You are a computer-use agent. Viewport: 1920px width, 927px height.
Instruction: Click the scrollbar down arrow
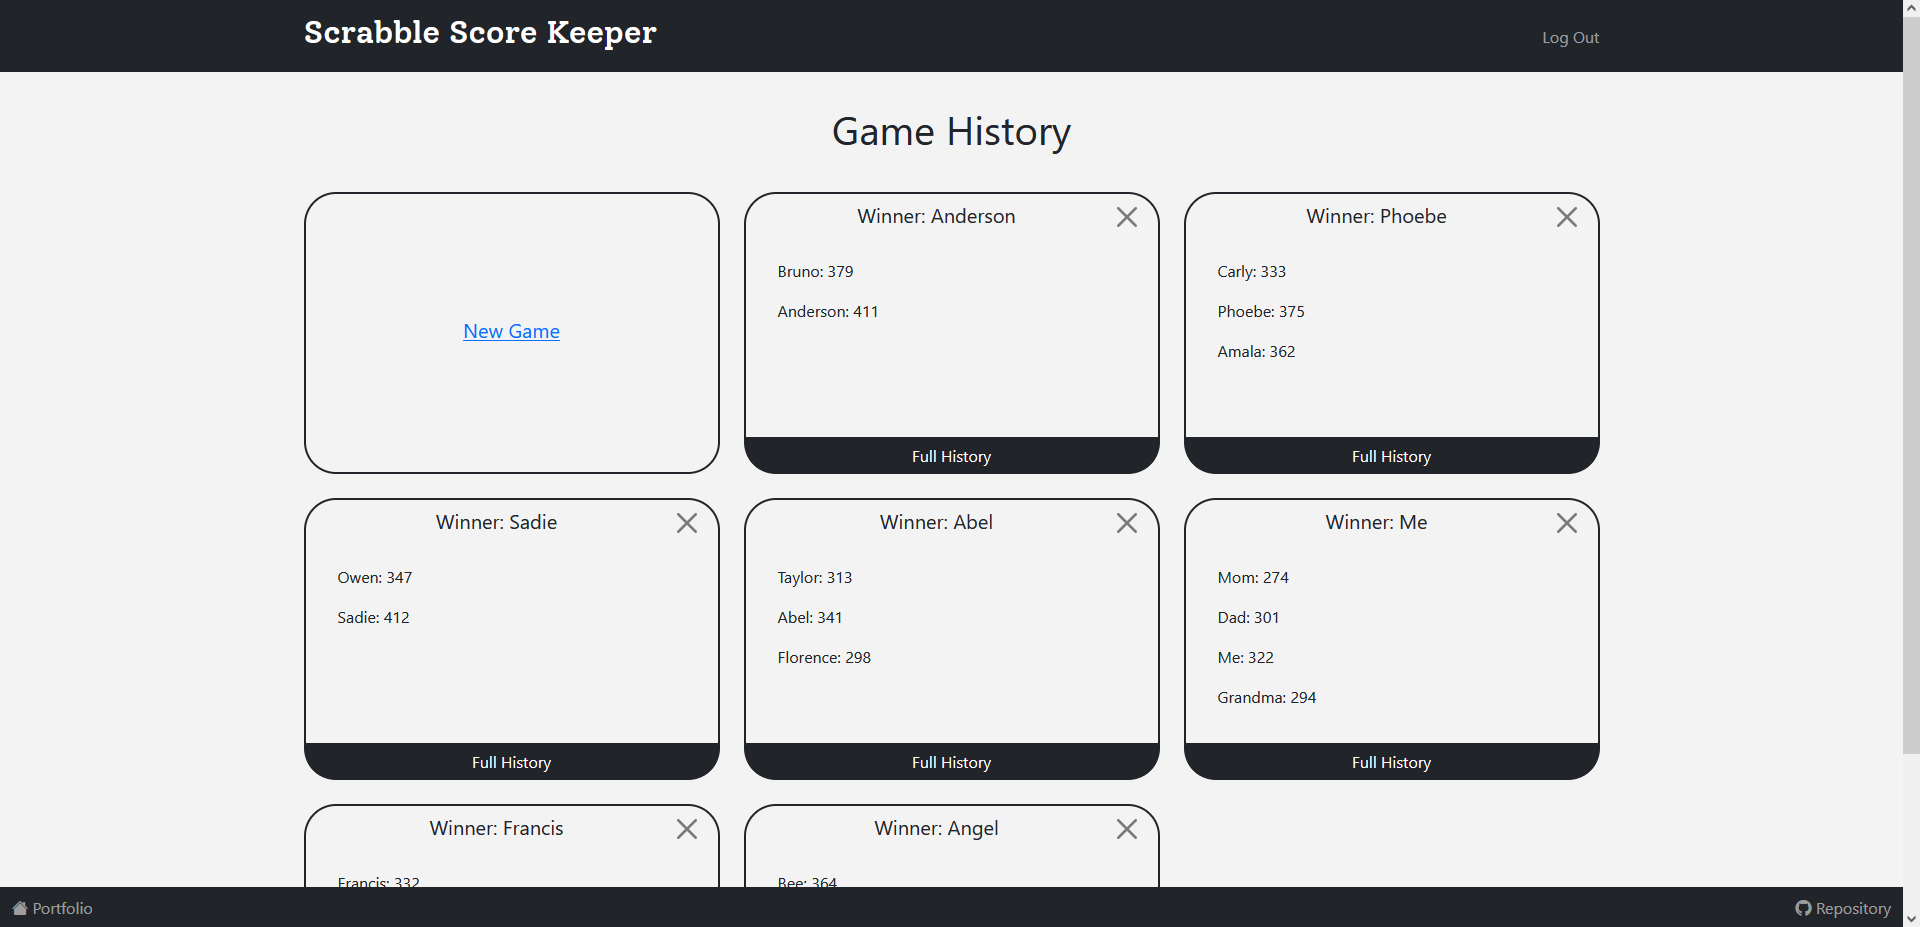pyautogui.click(x=1911, y=918)
